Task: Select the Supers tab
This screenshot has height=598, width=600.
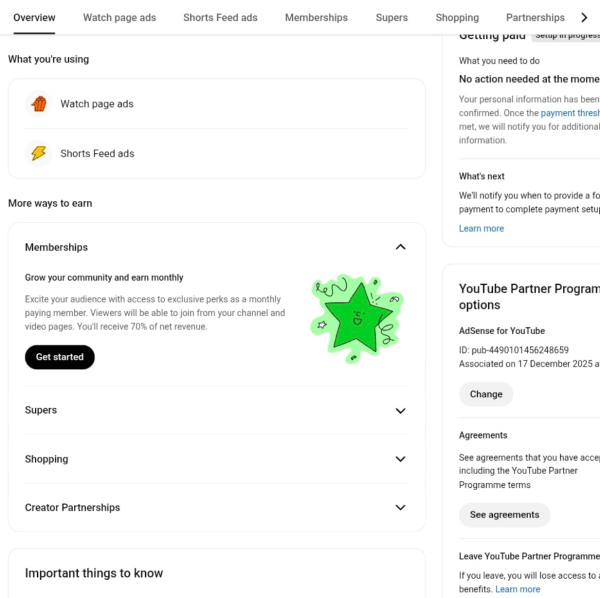Action: (x=391, y=18)
